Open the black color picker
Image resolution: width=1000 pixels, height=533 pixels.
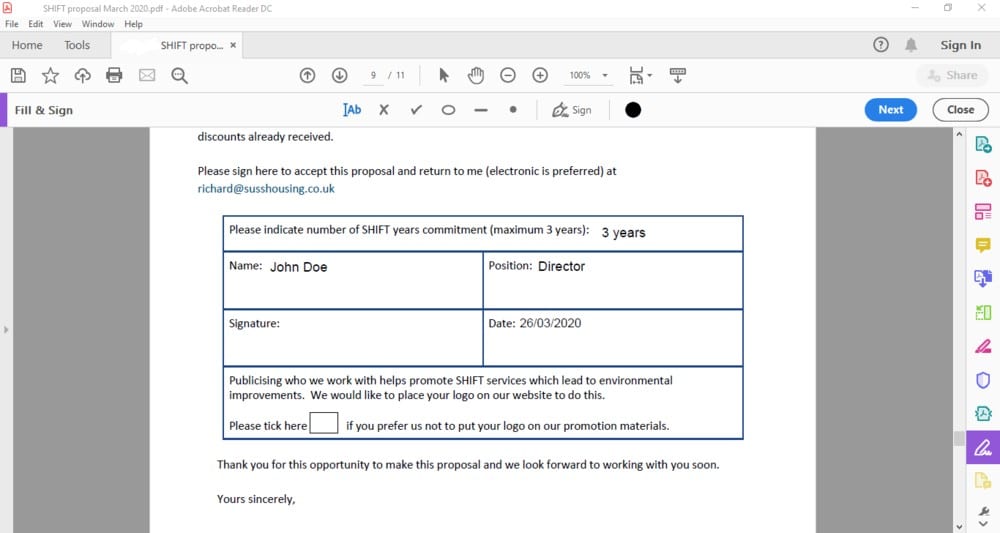pyautogui.click(x=633, y=110)
